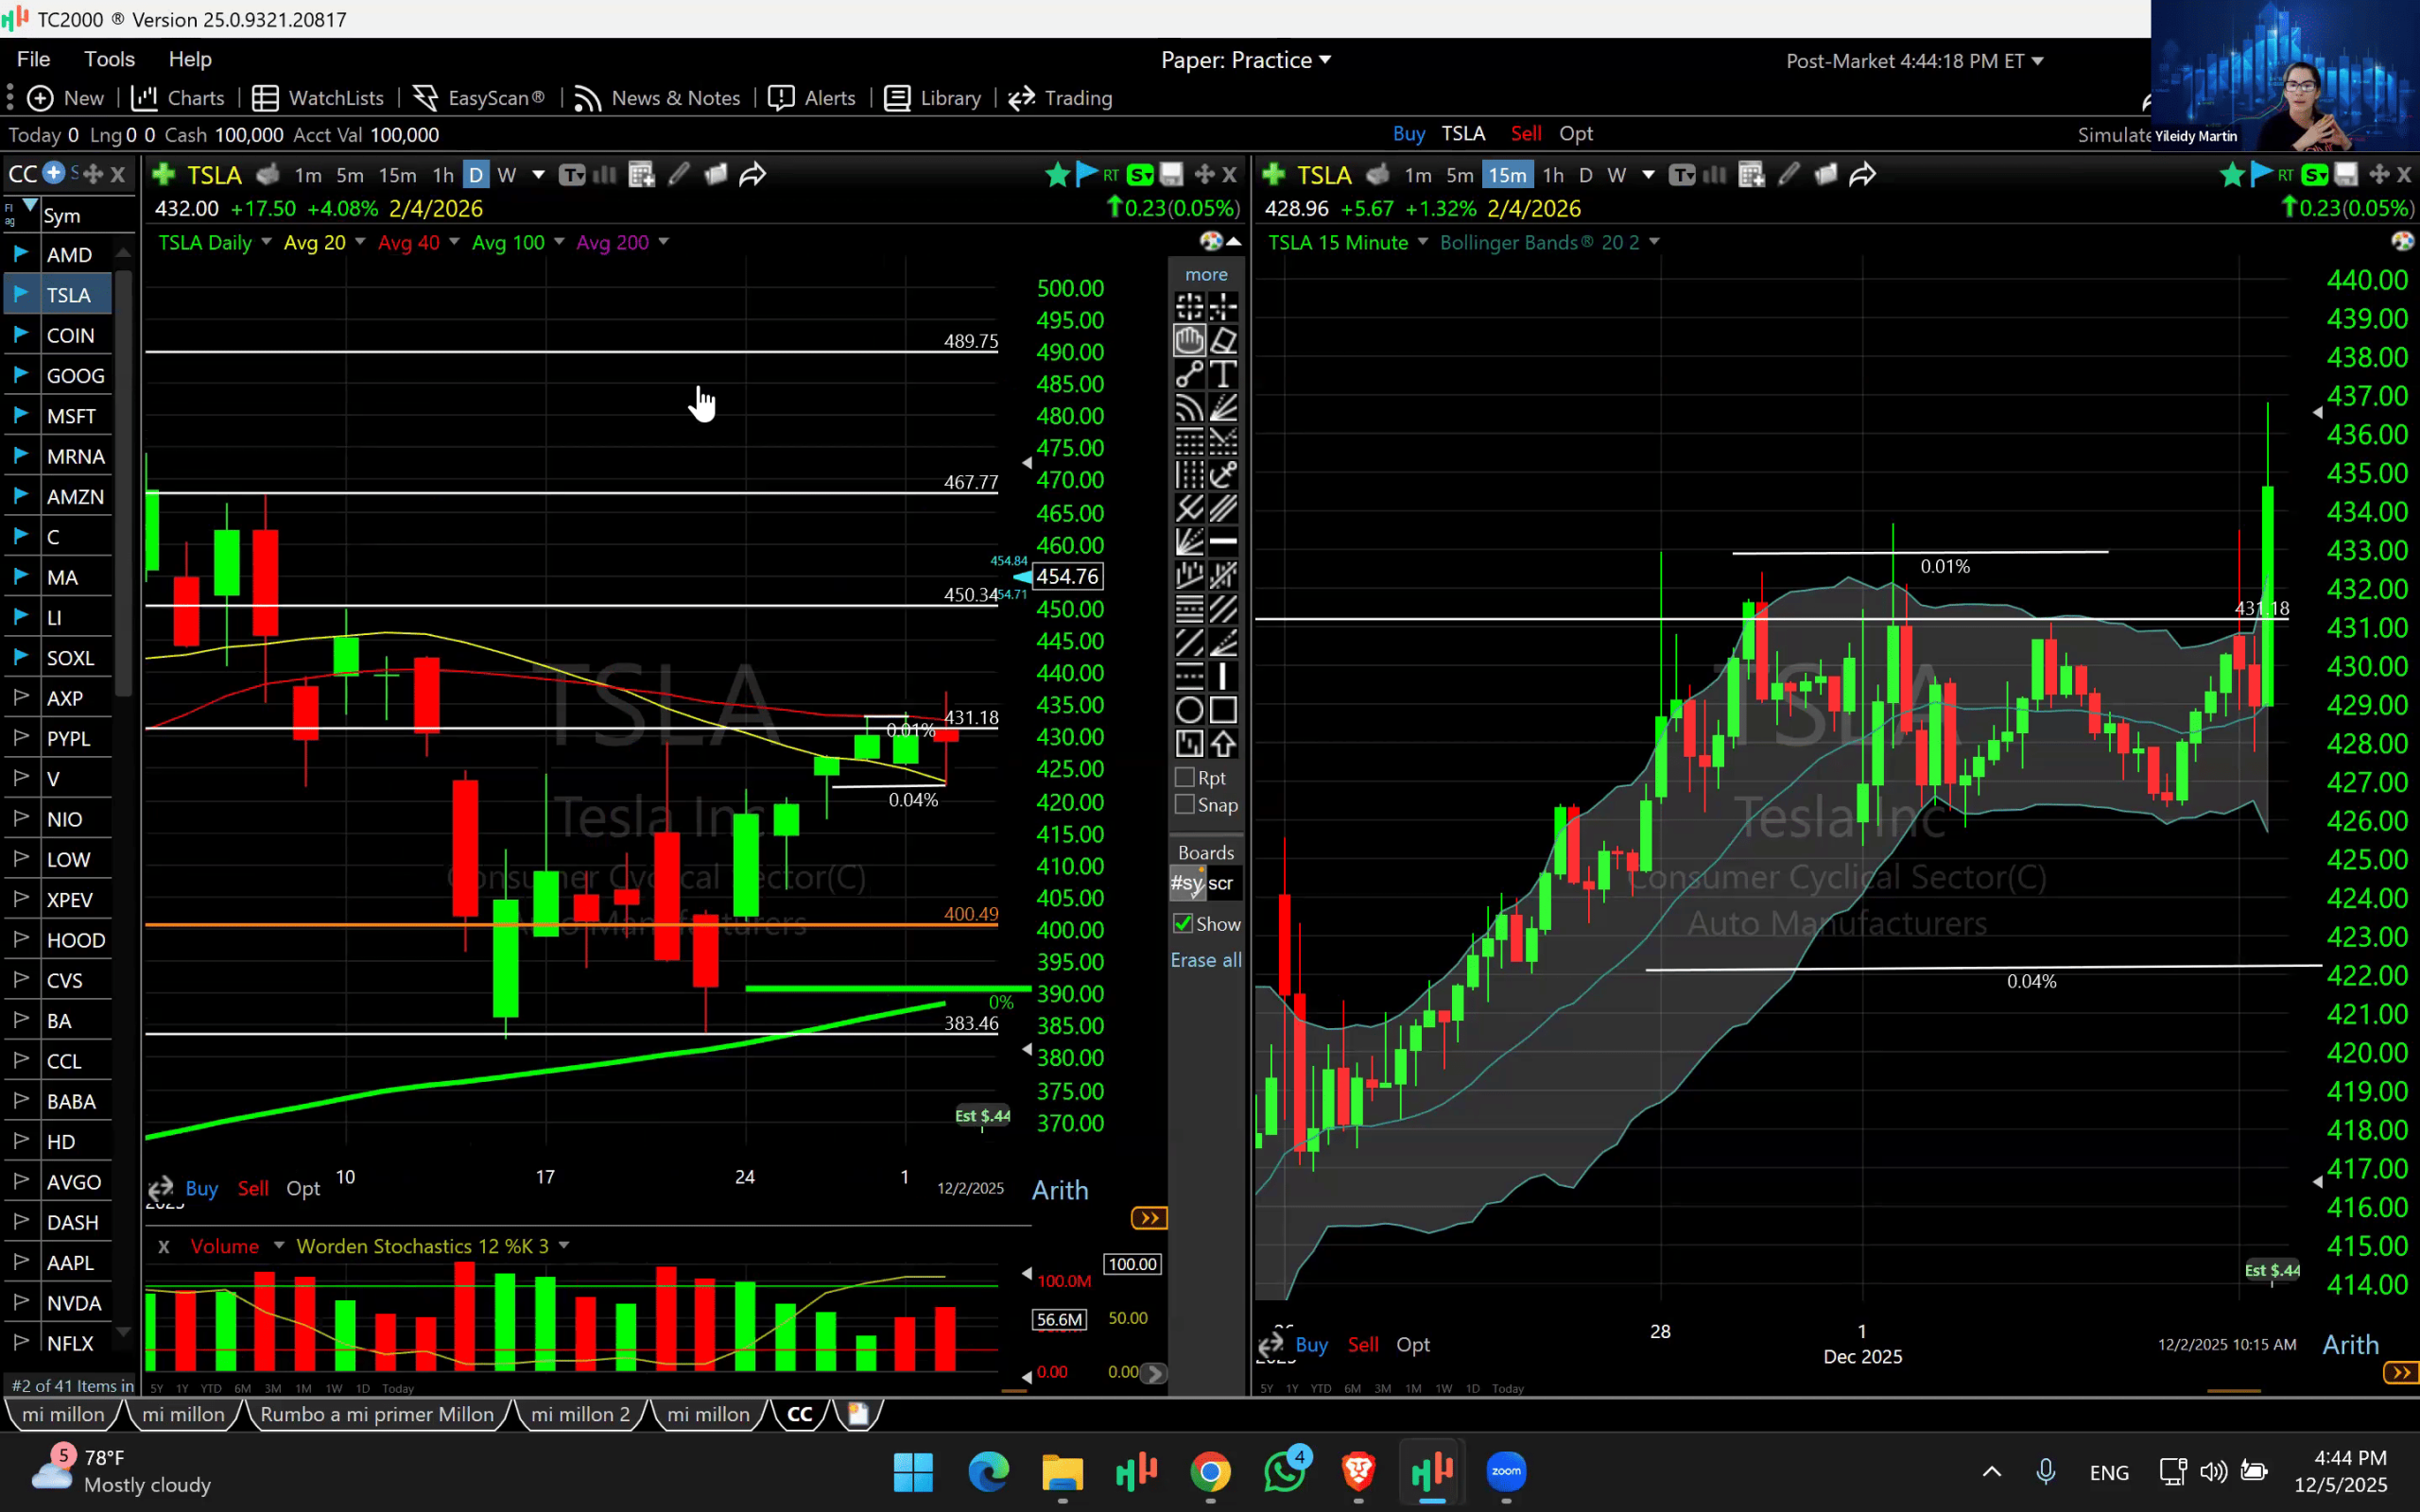
Task: Select 1h timeframe on daily chart
Action: 442,175
